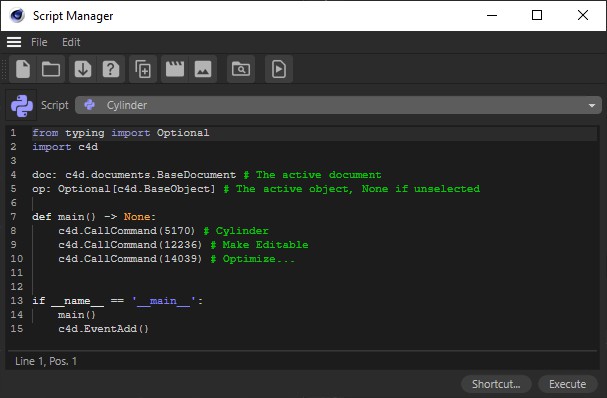The image size is (607, 398).
Task: Expand the Script dropdown showing Cylinder
Action: click(x=338, y=105)
